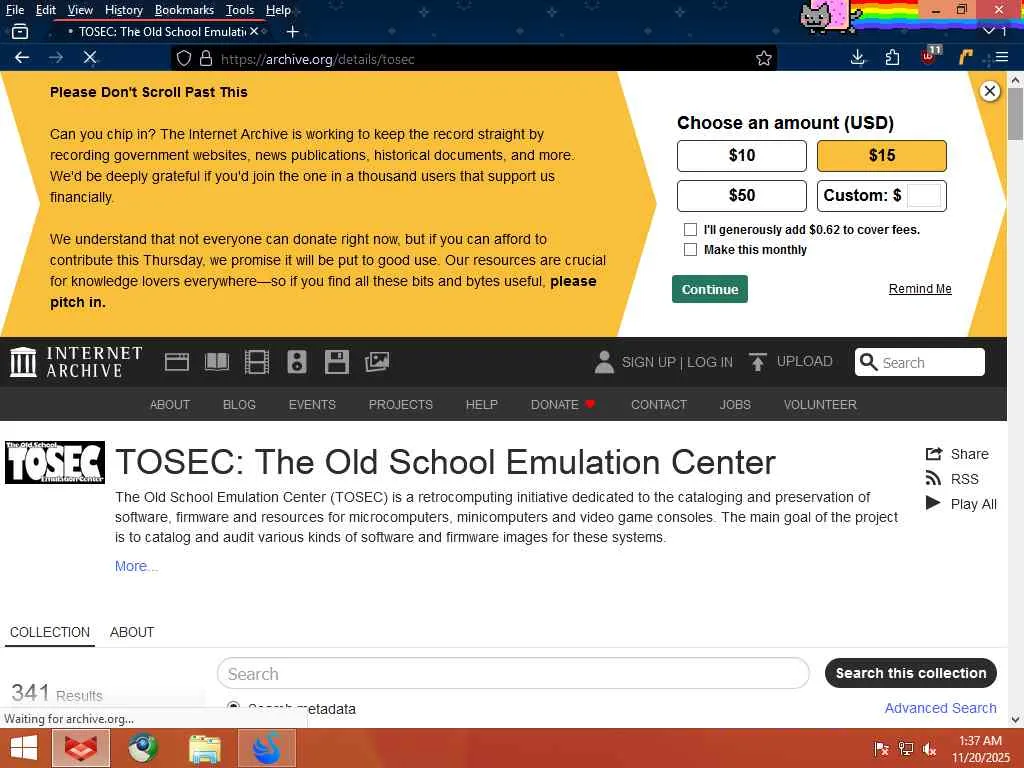1024x768 pixels.
Task: Open VOLUNTEER in the navigation bar
Action: tap(820, 404)
